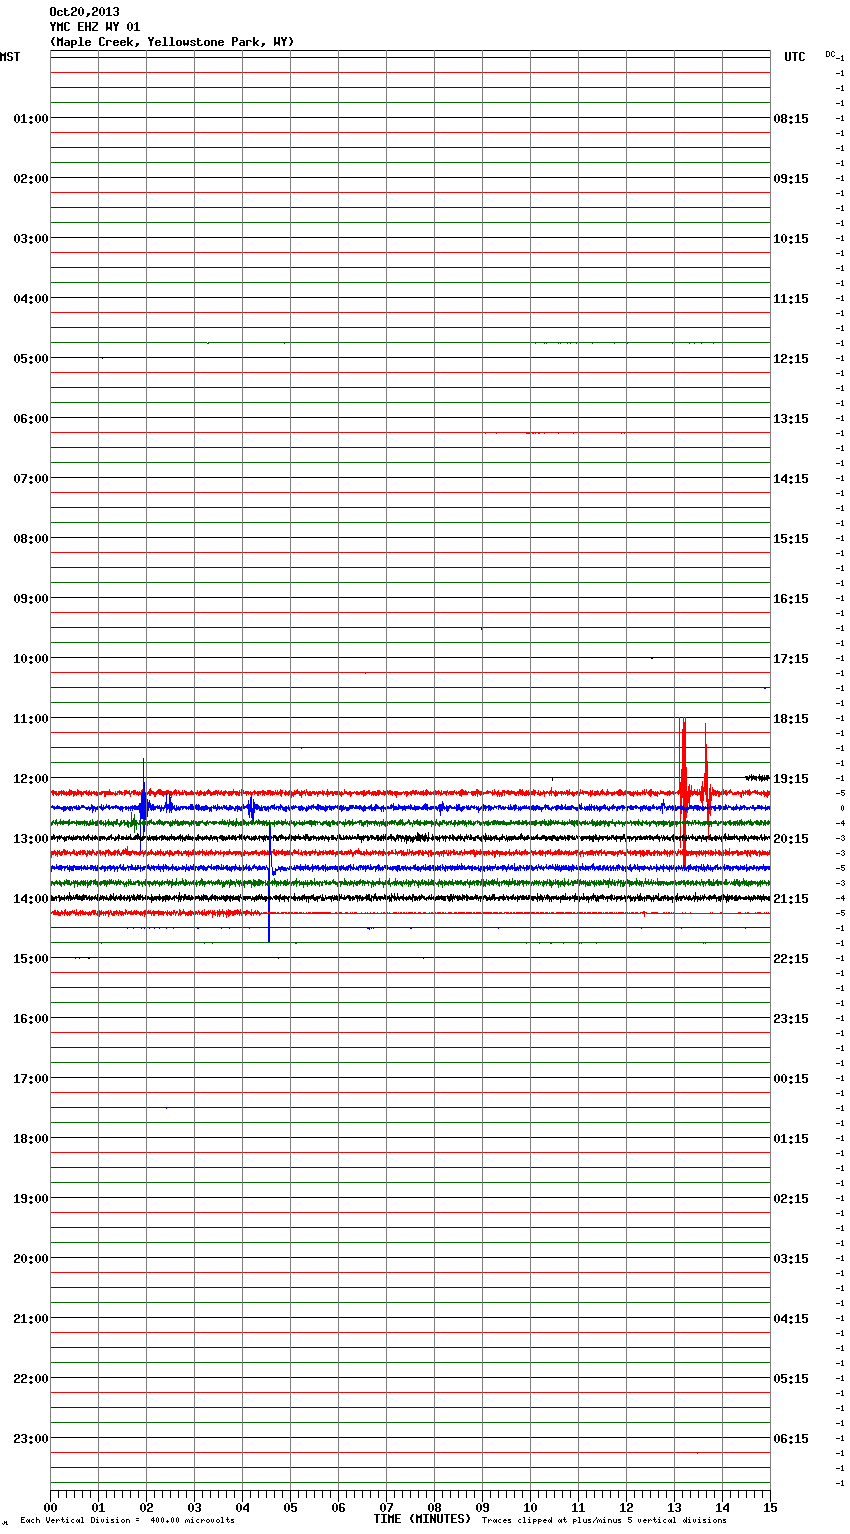Click the 23:15 UTC time label

pos(791,1019)
